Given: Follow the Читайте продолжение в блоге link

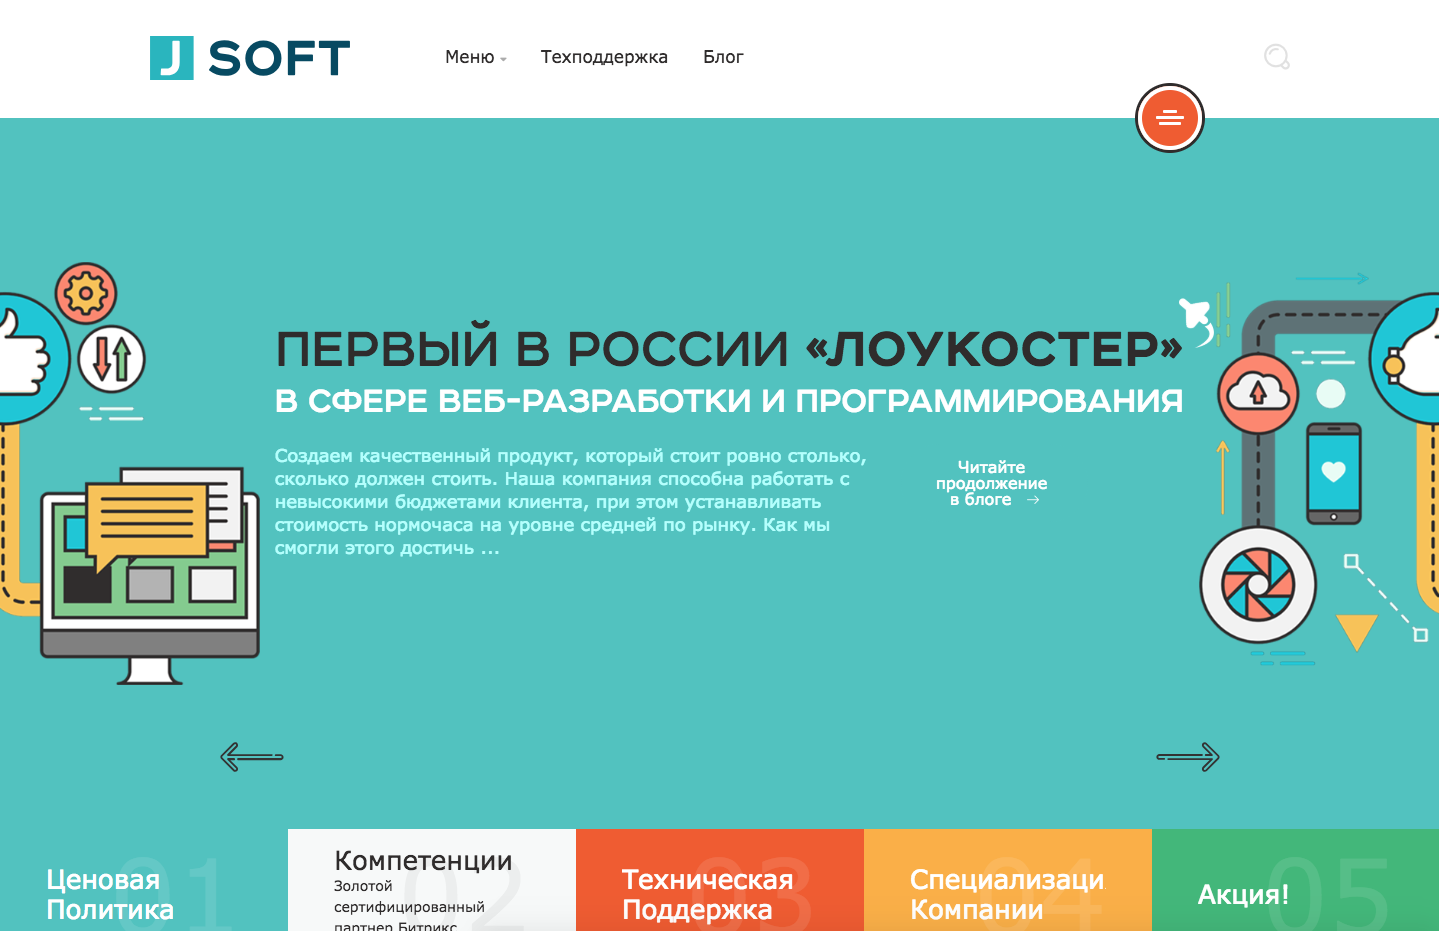Looking at the screenshot, I should coord(992,483).
